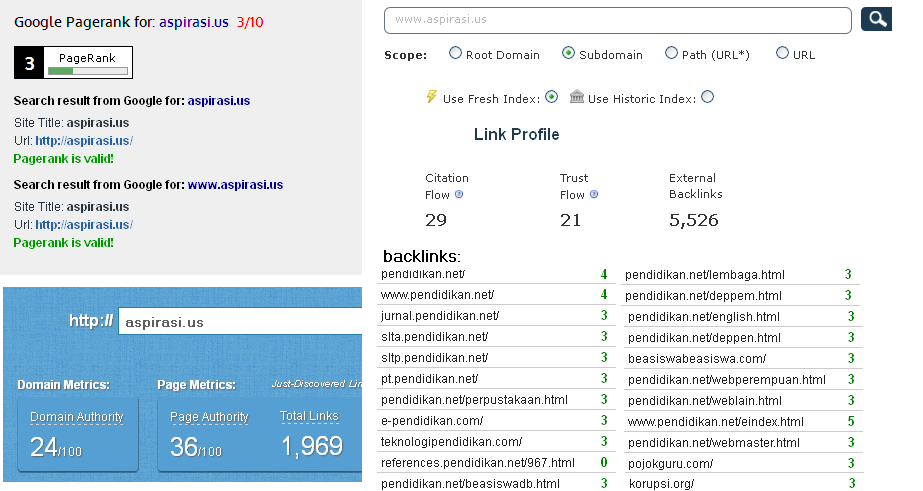Click the 'backlinks:' heading

pyautogui.click(x=422, y=257)
